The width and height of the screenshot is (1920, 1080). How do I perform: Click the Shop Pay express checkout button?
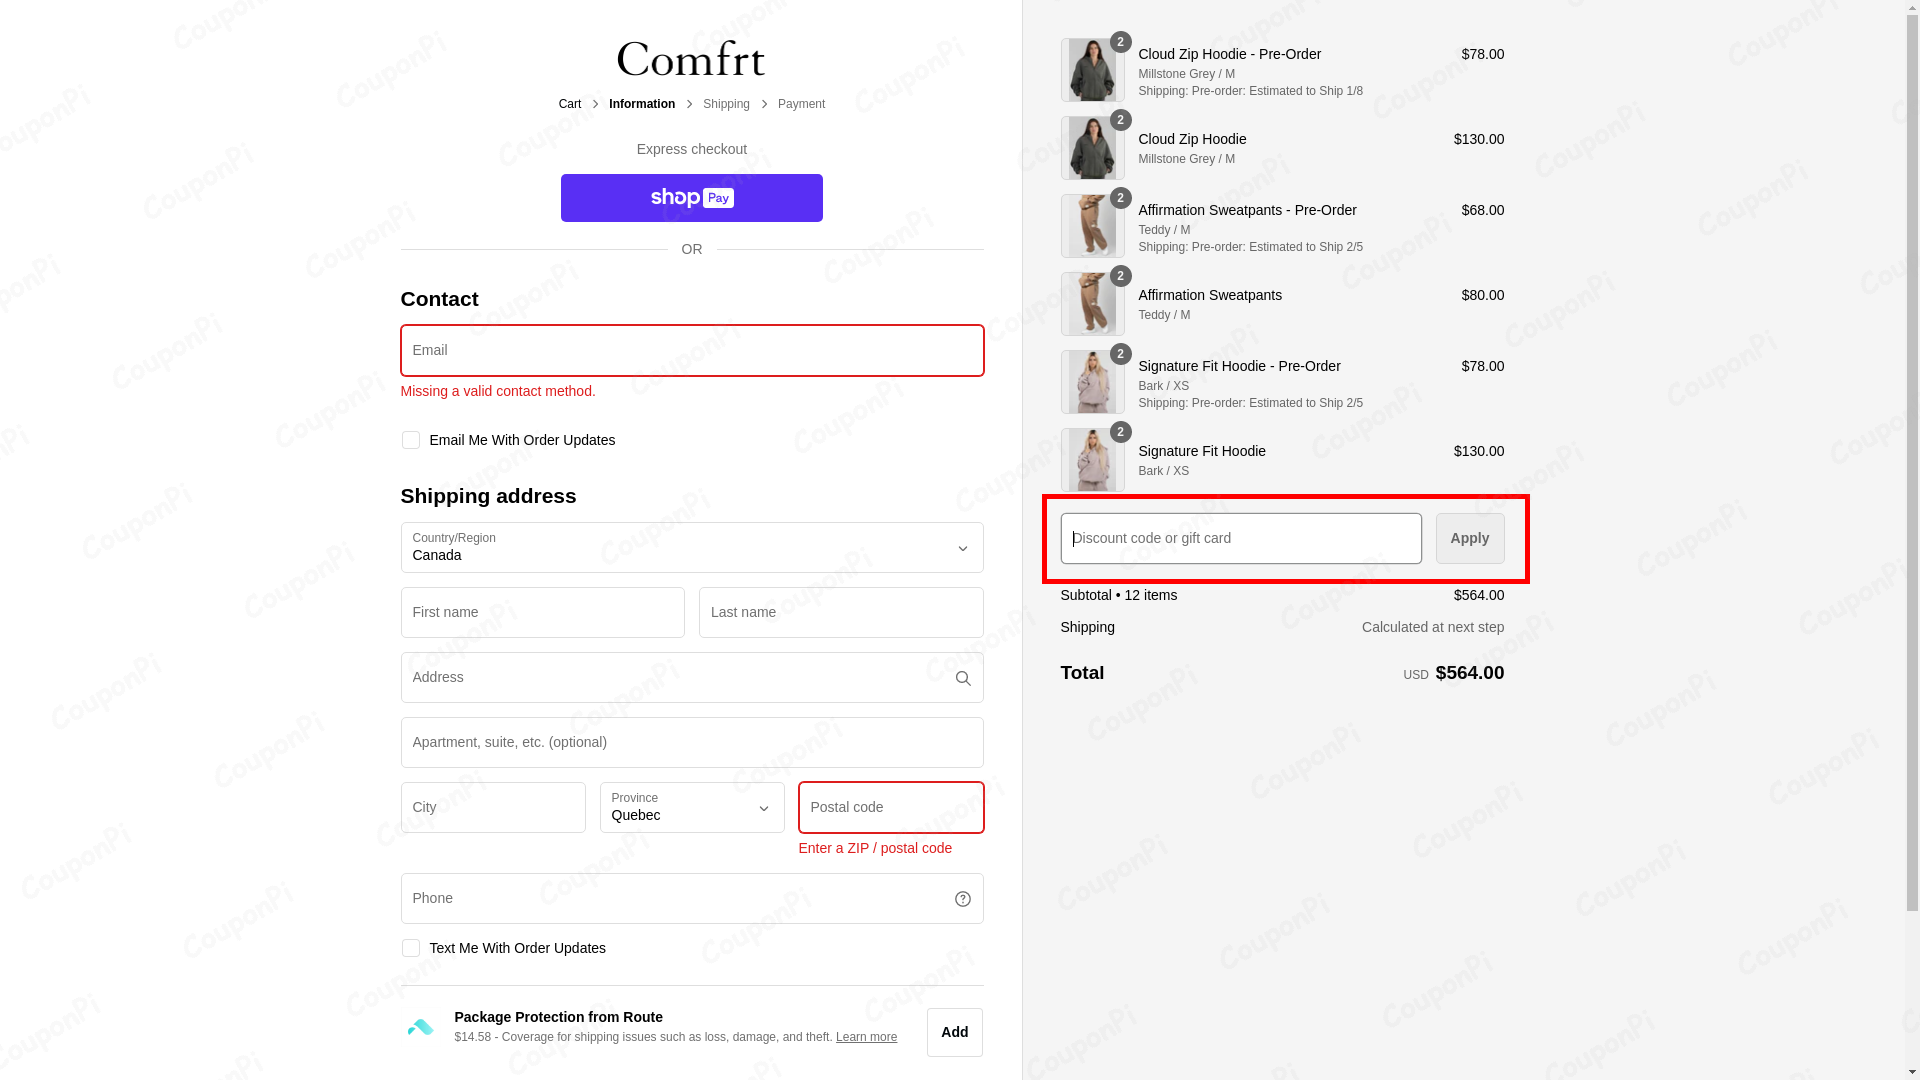pos(691,197)
